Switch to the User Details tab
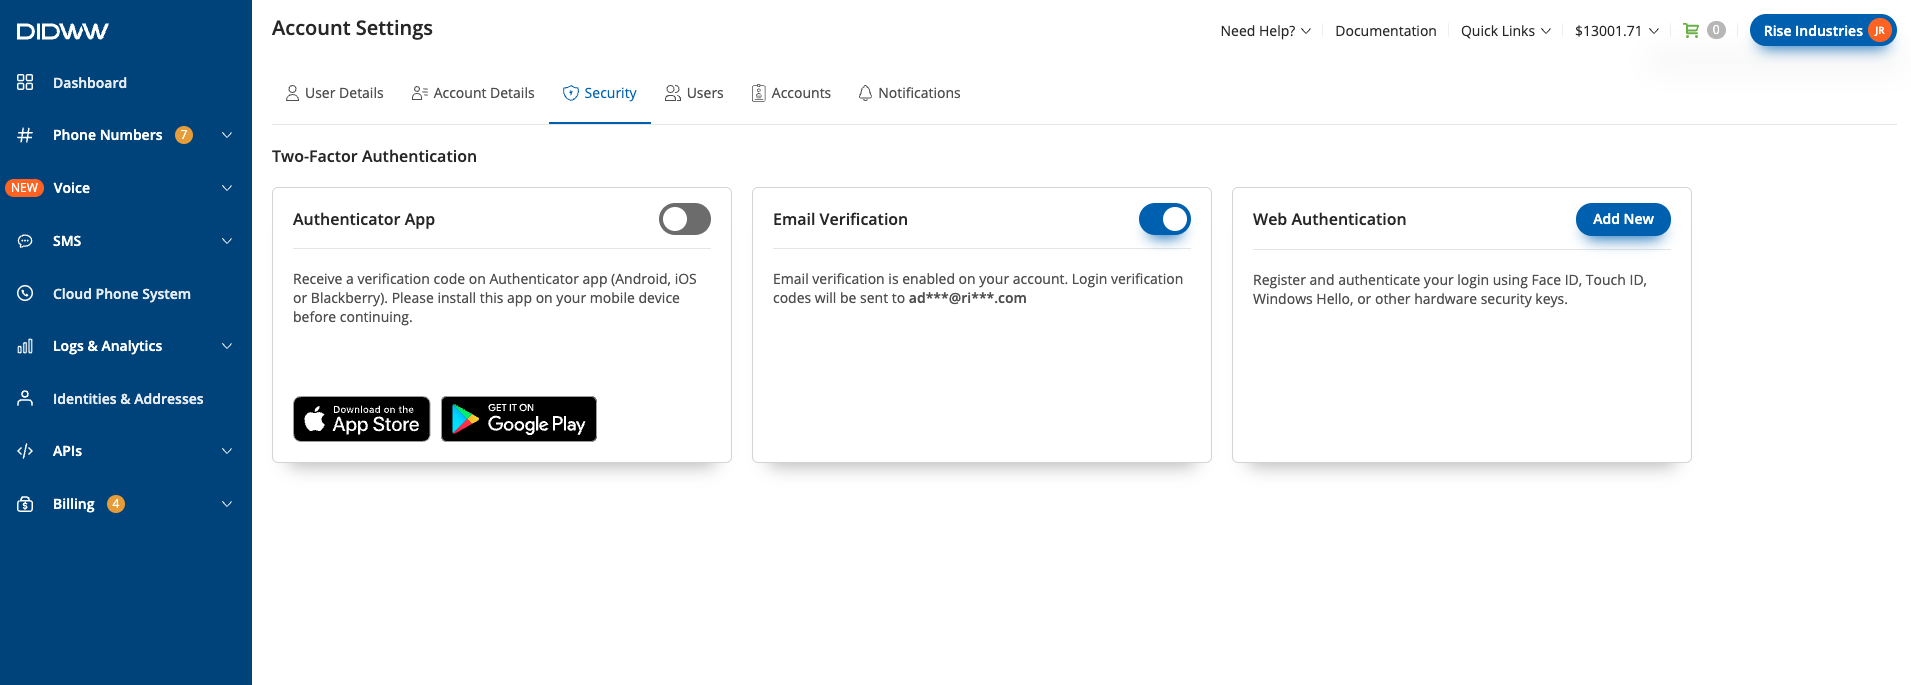This screenshot has height=685, width=1911. click(334, 93)
